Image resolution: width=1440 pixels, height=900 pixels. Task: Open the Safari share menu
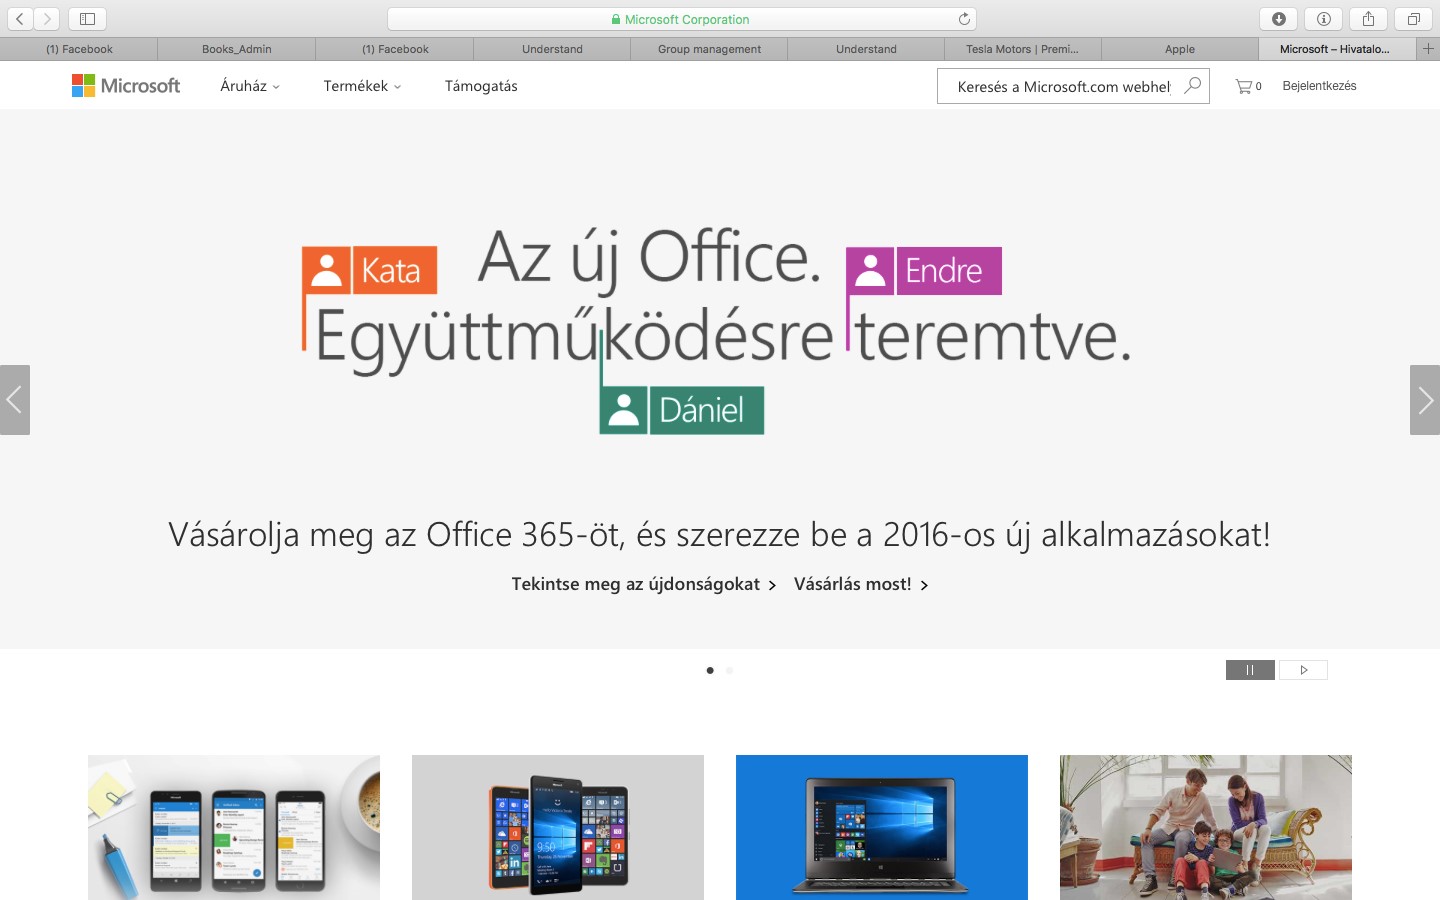[x=1368, y=19]
